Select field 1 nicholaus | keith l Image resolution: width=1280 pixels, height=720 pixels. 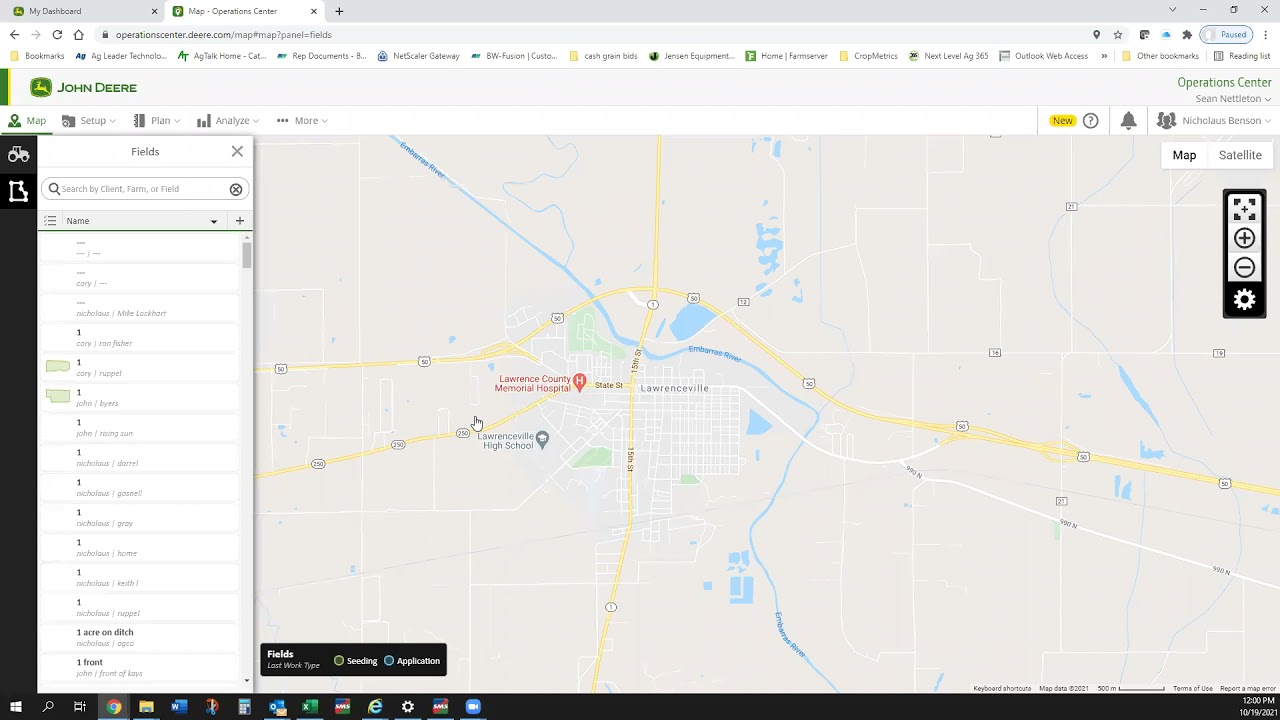(x=139, y=578)
